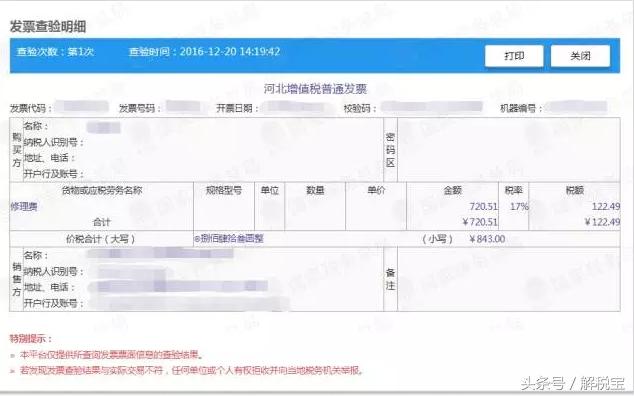
Task: Click the ¥122.49 total tax in 合计 row
Action: [602, 222]
